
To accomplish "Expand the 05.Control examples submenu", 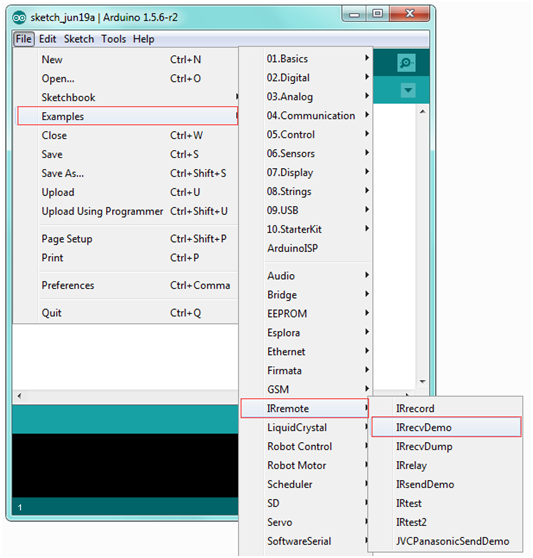I will coord(306,134).
